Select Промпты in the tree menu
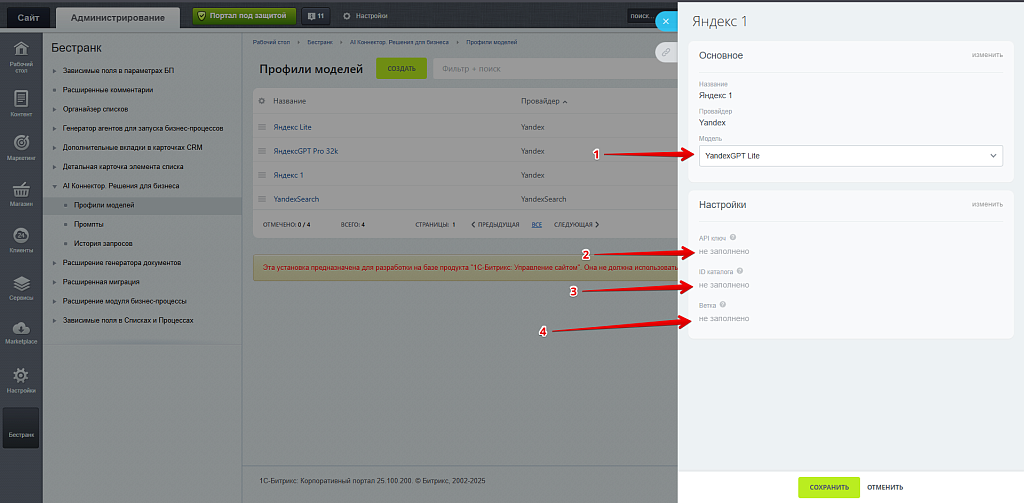The height and width of the screenshot is (503, 1024). (x=88, y=224)
